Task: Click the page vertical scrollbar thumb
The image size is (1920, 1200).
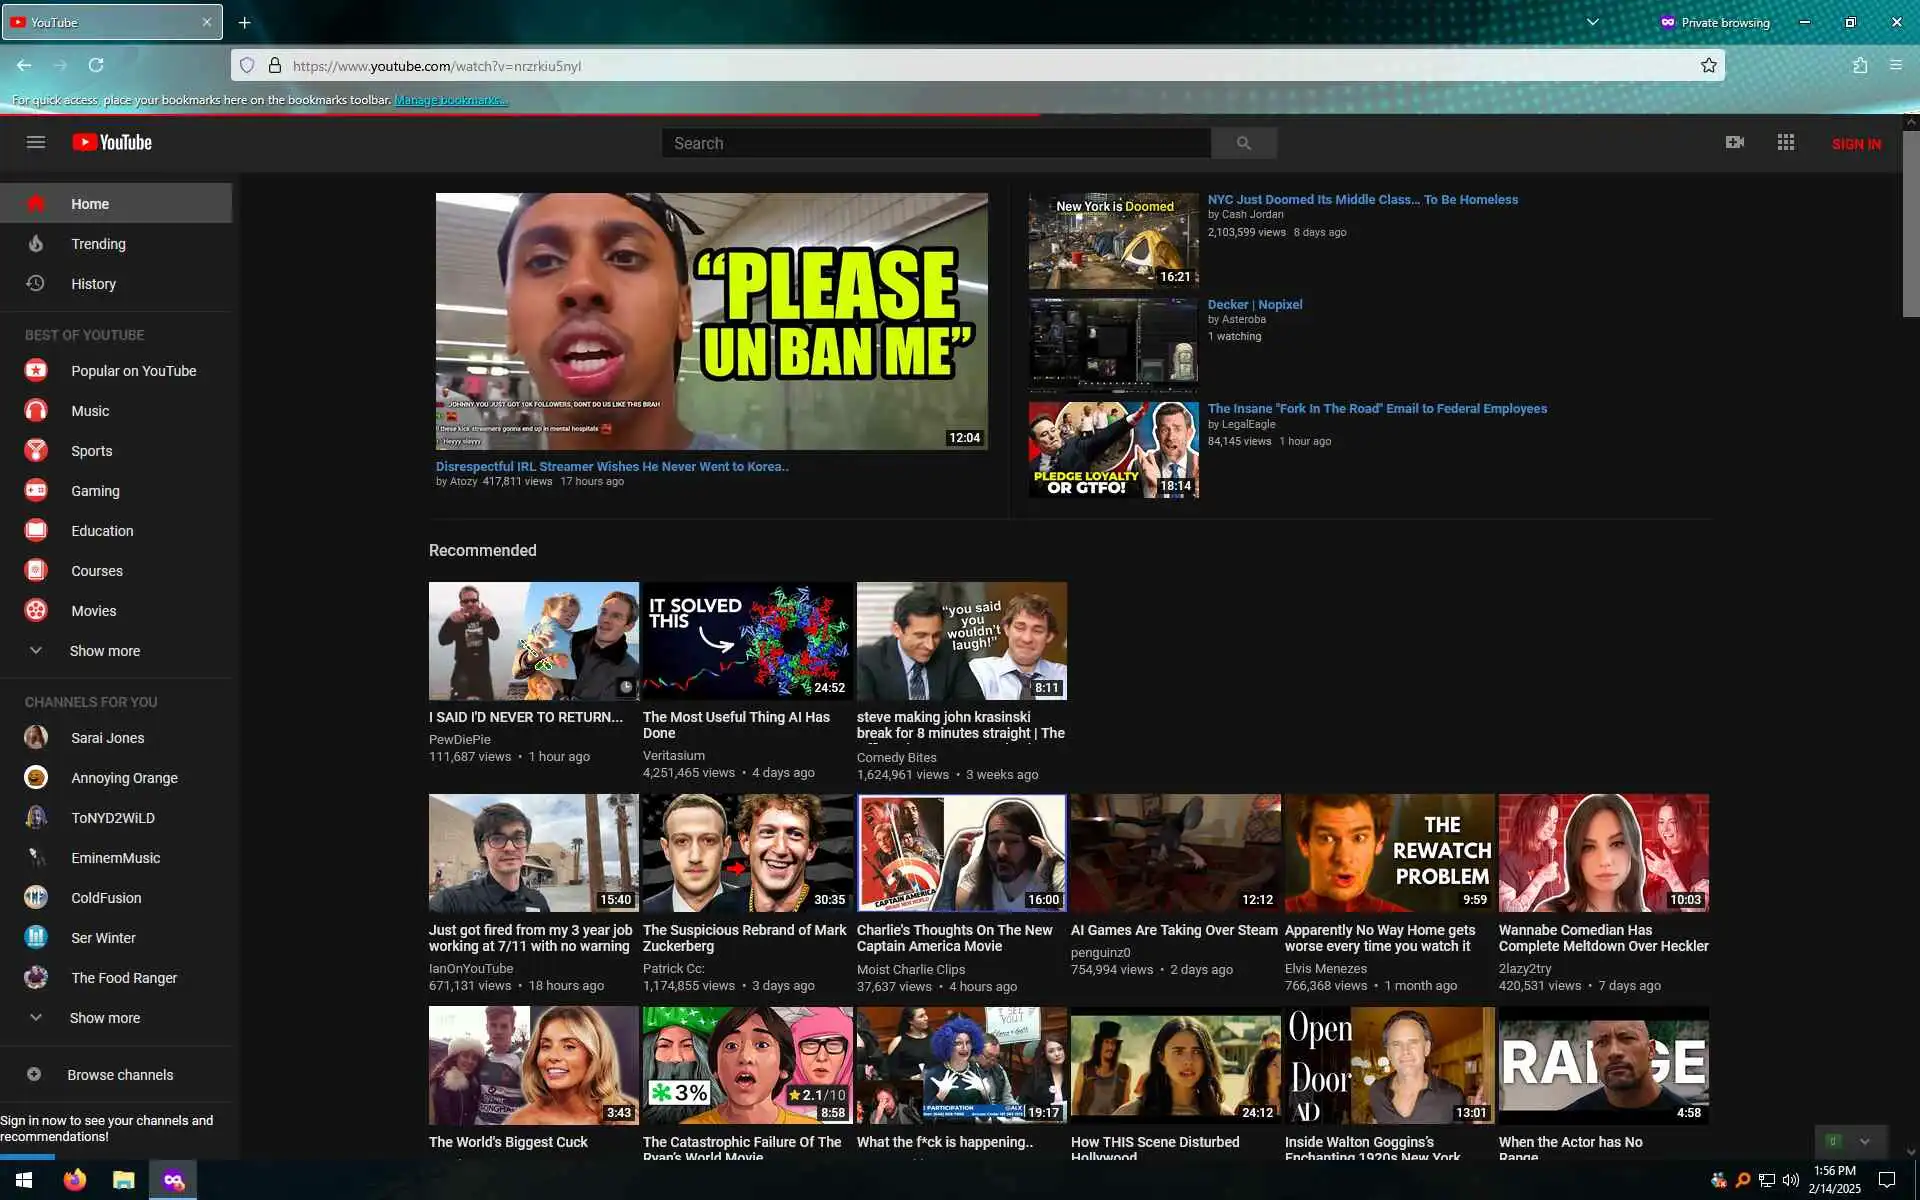Action: pos(1910,225)
